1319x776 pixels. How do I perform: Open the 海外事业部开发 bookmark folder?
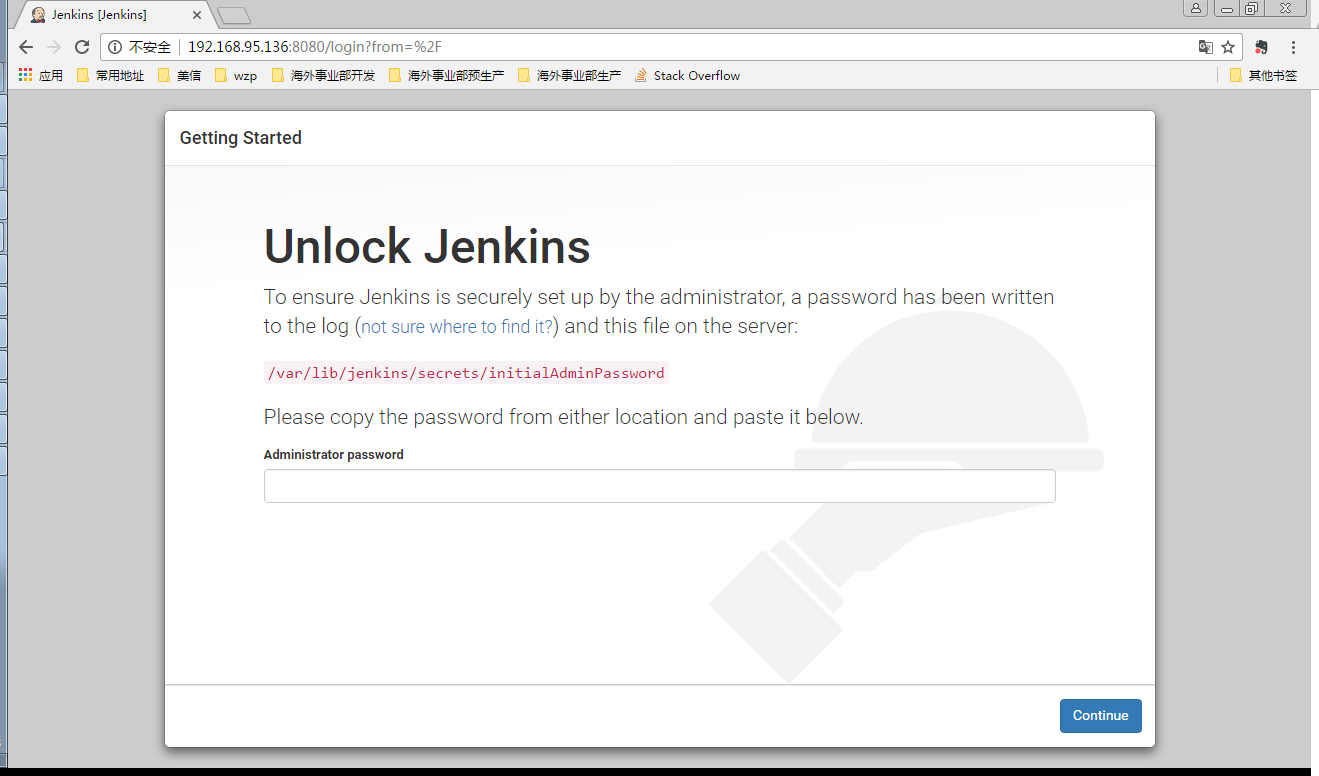tap(323, 75)
